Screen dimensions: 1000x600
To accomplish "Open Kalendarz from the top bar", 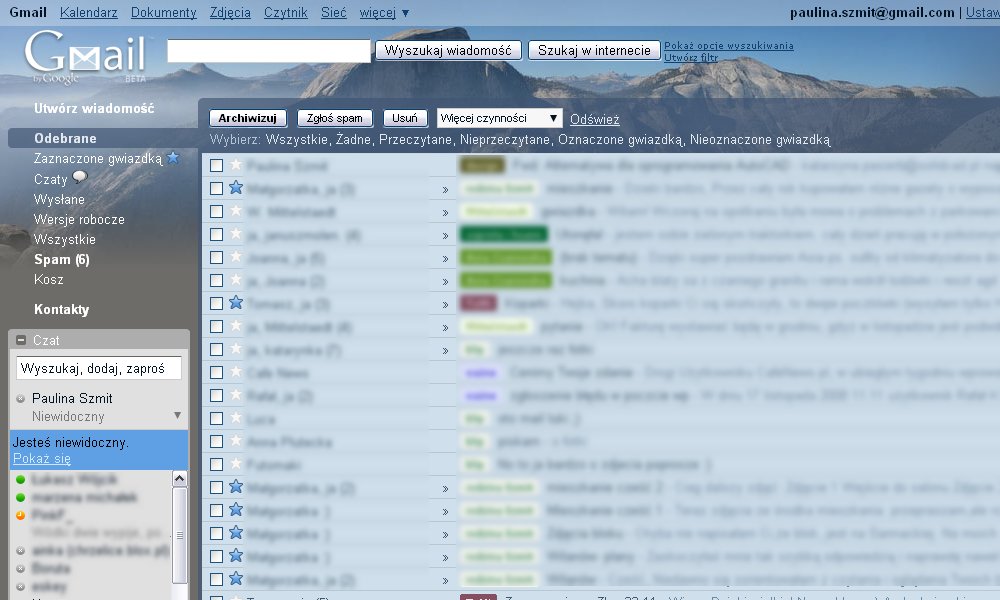I will 89,13.
